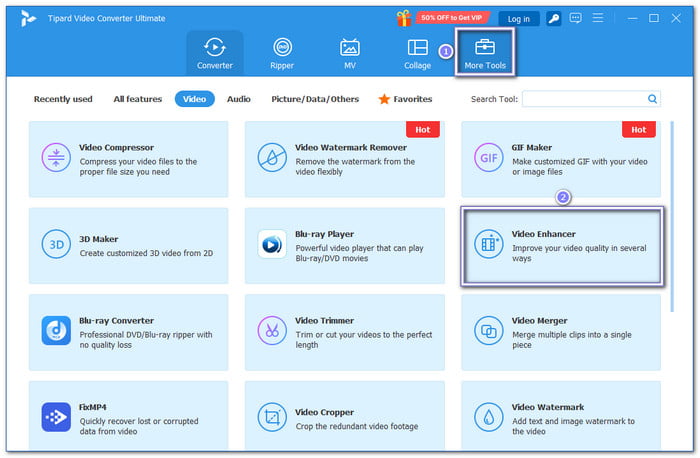Click 'Crop the redundant video footage' text
This screenshot has height=458, width=700.
(357, 426)
